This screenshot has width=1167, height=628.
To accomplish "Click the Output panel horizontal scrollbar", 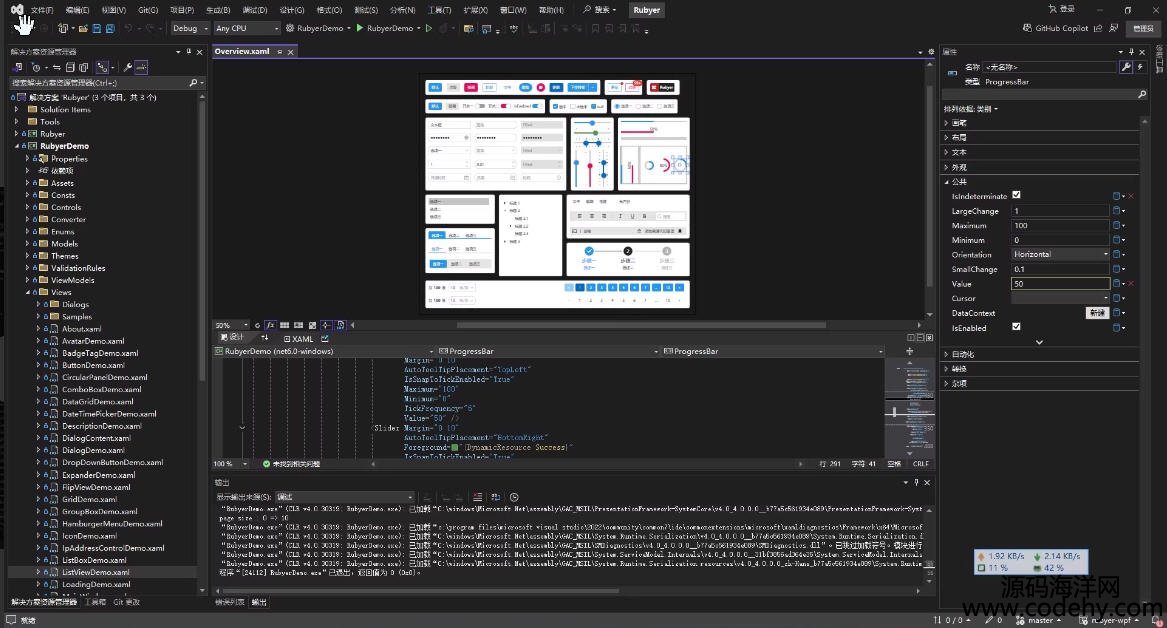I will (x=418, y=592).
